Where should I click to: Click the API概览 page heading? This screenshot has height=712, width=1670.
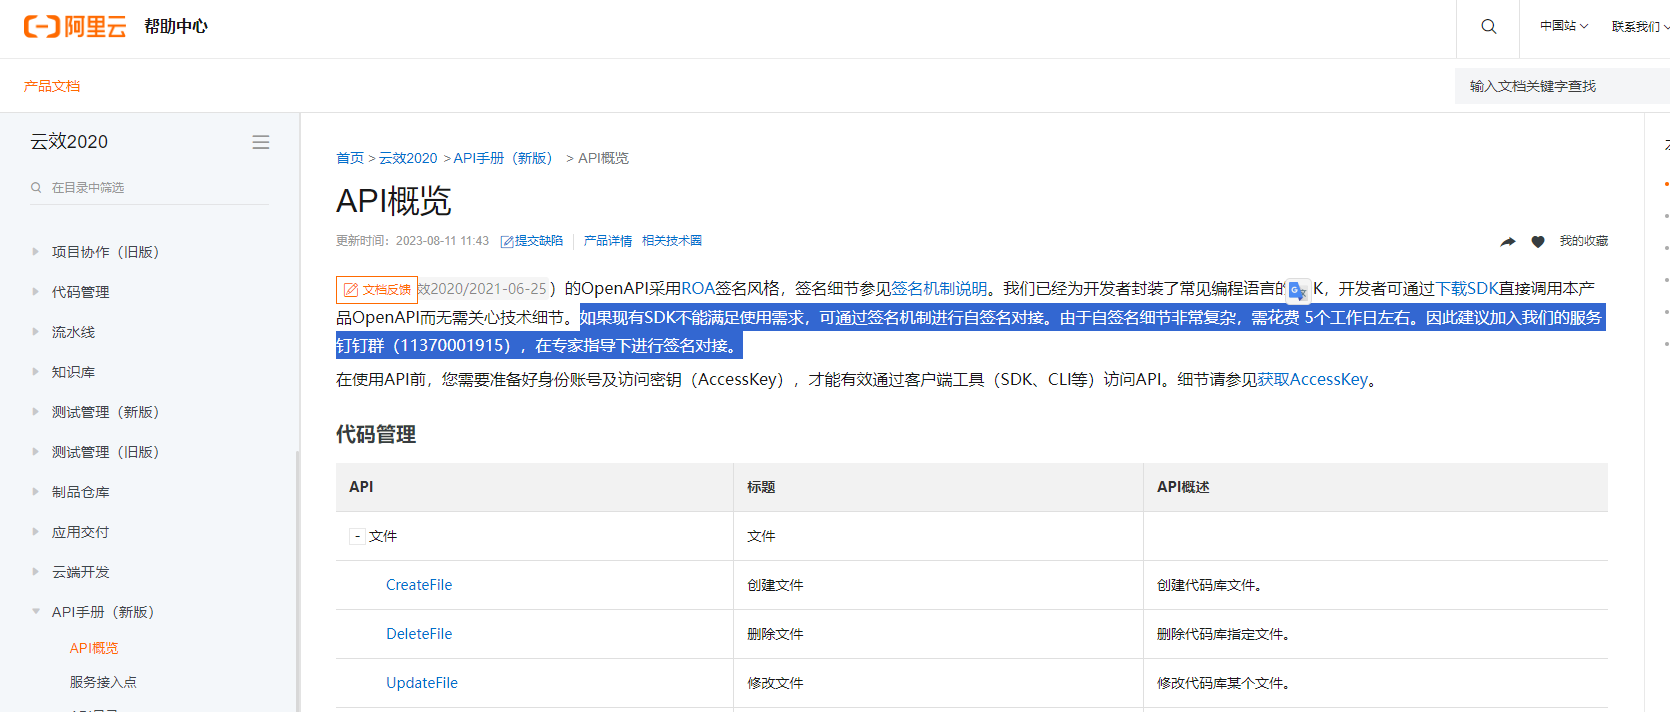[x=394, y=201]
